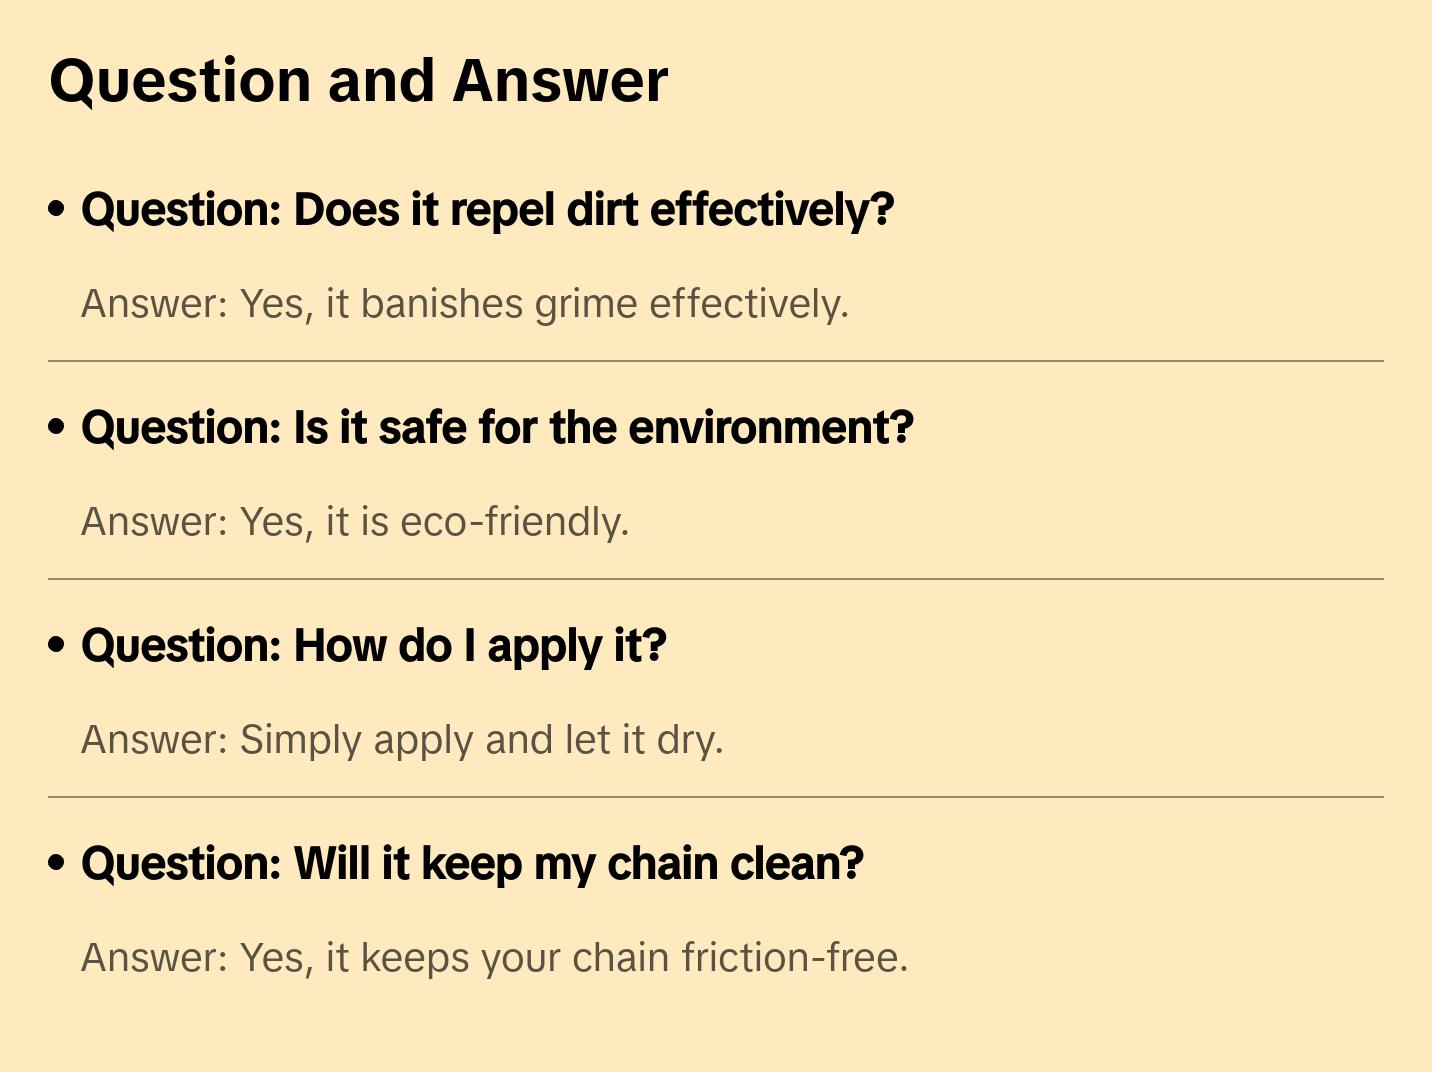Screen dimensions: 1432x1072
Task: Select the "How do I apply it?" question
Action: pyautogui.click(x=373, y=646)
